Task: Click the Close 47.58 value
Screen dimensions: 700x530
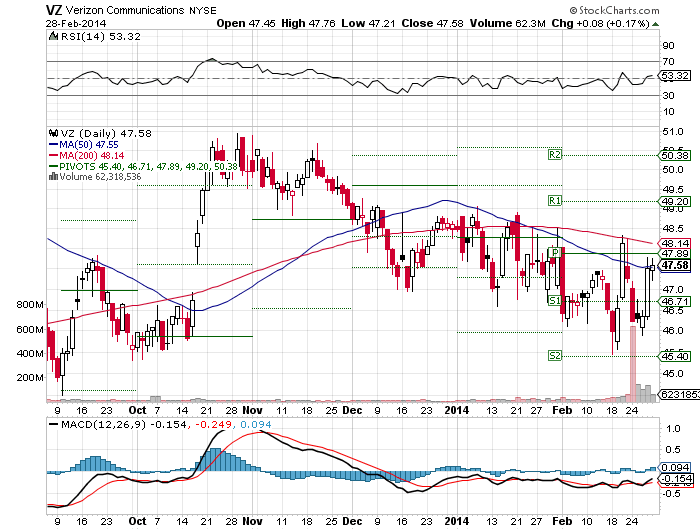Action: (x=432, y=23)
